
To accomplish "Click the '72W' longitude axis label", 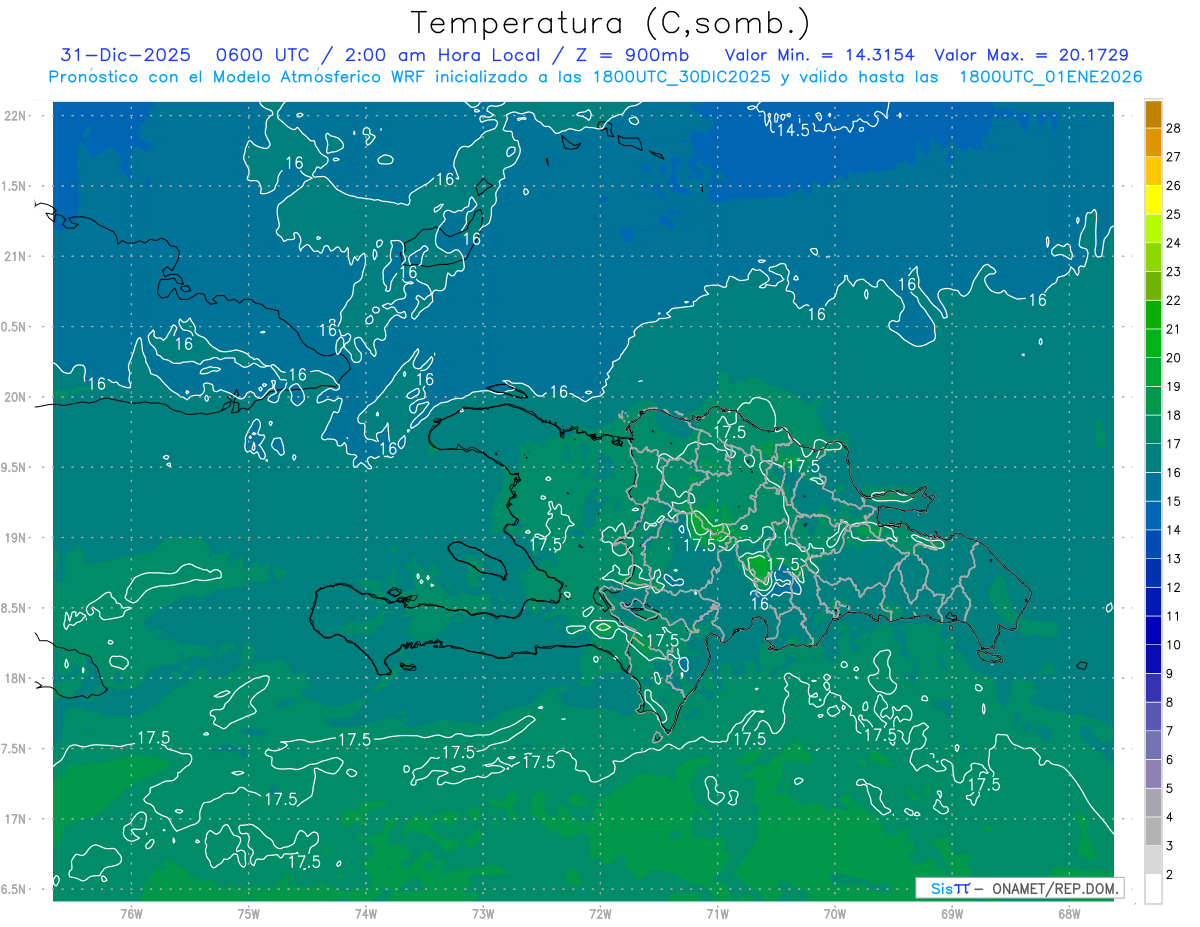I will point(600,914).
